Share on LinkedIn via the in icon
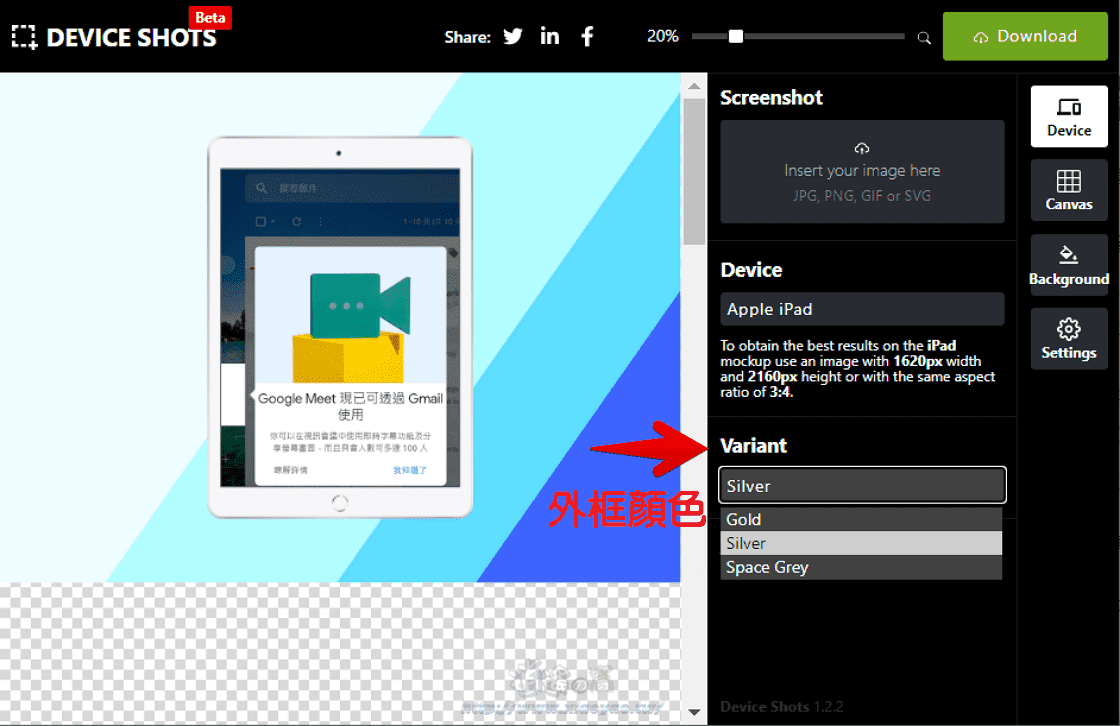This screenshot has height=726, width=1120. pos(549,36)
